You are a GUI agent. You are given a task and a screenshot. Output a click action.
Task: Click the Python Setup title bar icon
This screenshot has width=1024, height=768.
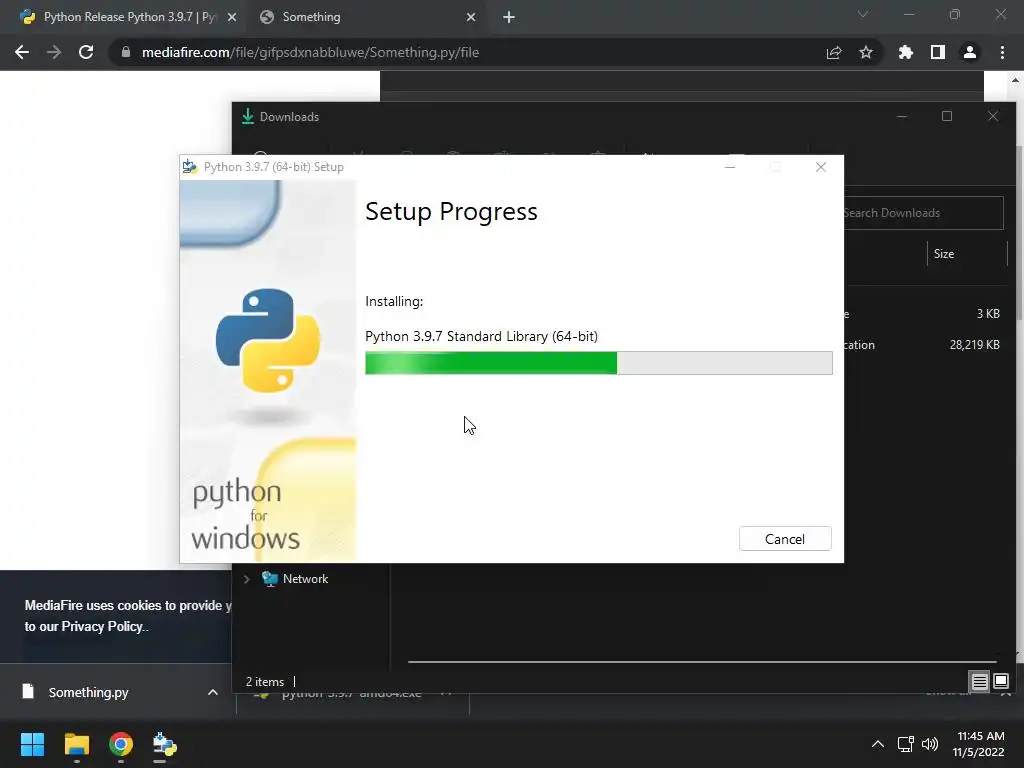point(189,167)
